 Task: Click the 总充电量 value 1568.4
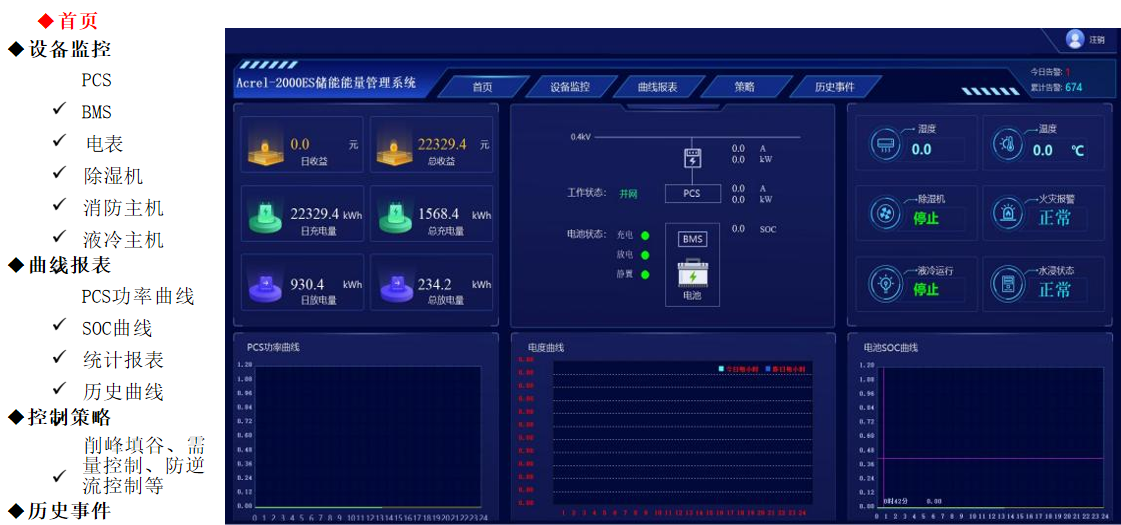point(439,214)
